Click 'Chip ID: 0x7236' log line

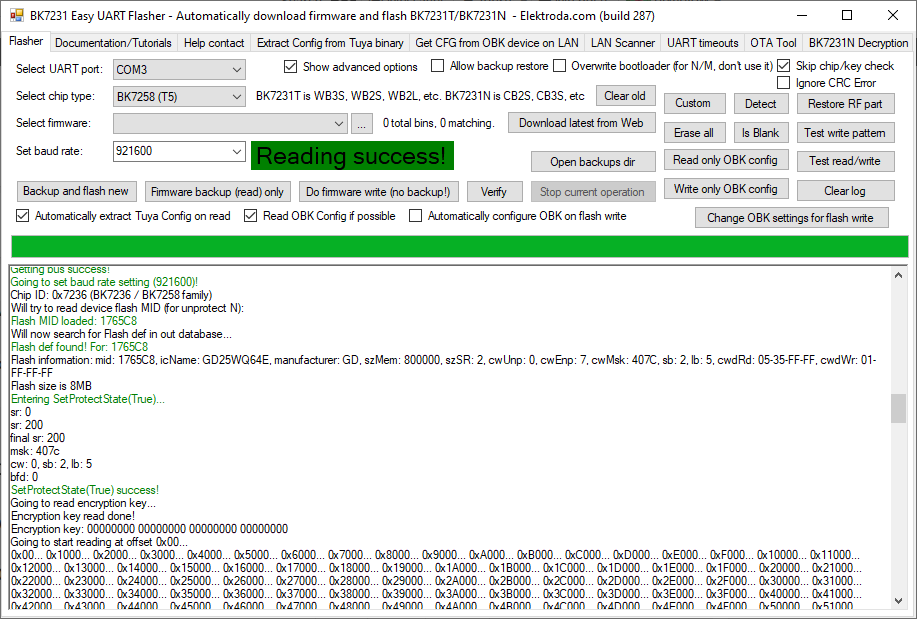pos(111,295)
